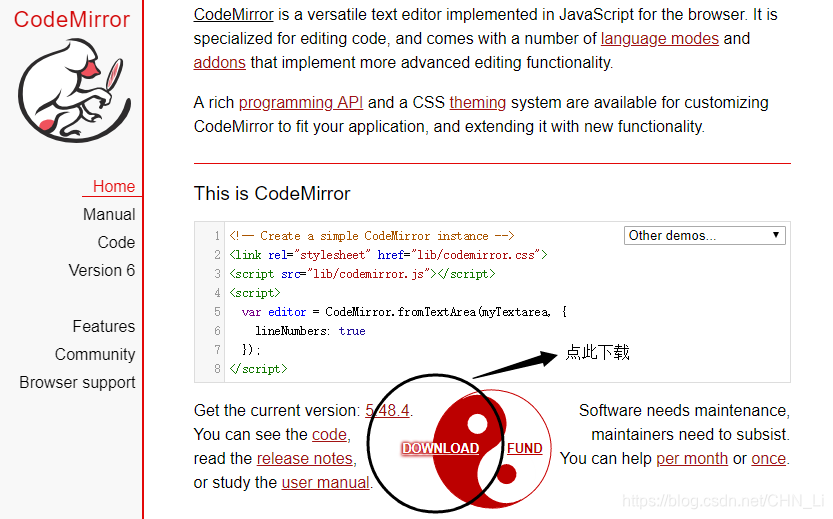Click line number 5 in the editor gutter

point(217,312)
